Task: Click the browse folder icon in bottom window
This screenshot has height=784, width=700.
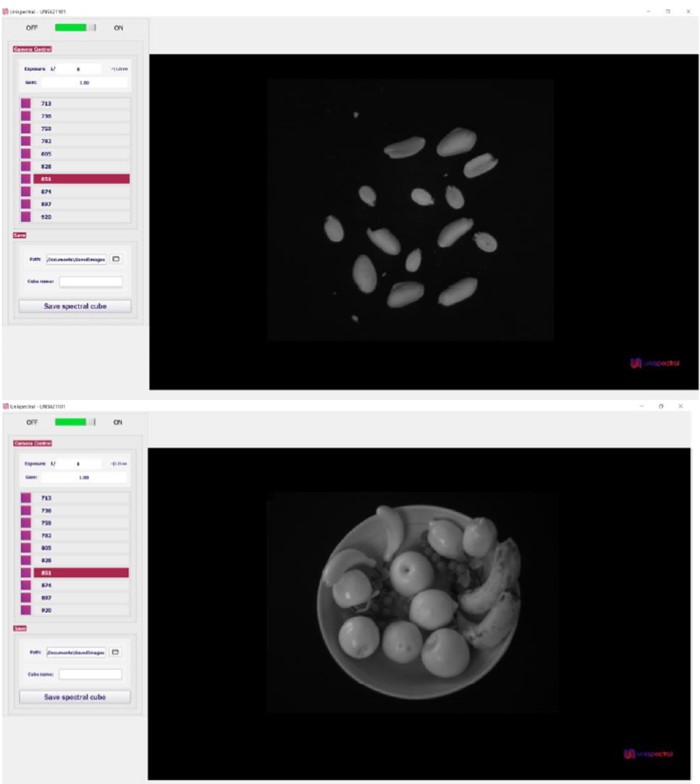Action: coord(116,652)
